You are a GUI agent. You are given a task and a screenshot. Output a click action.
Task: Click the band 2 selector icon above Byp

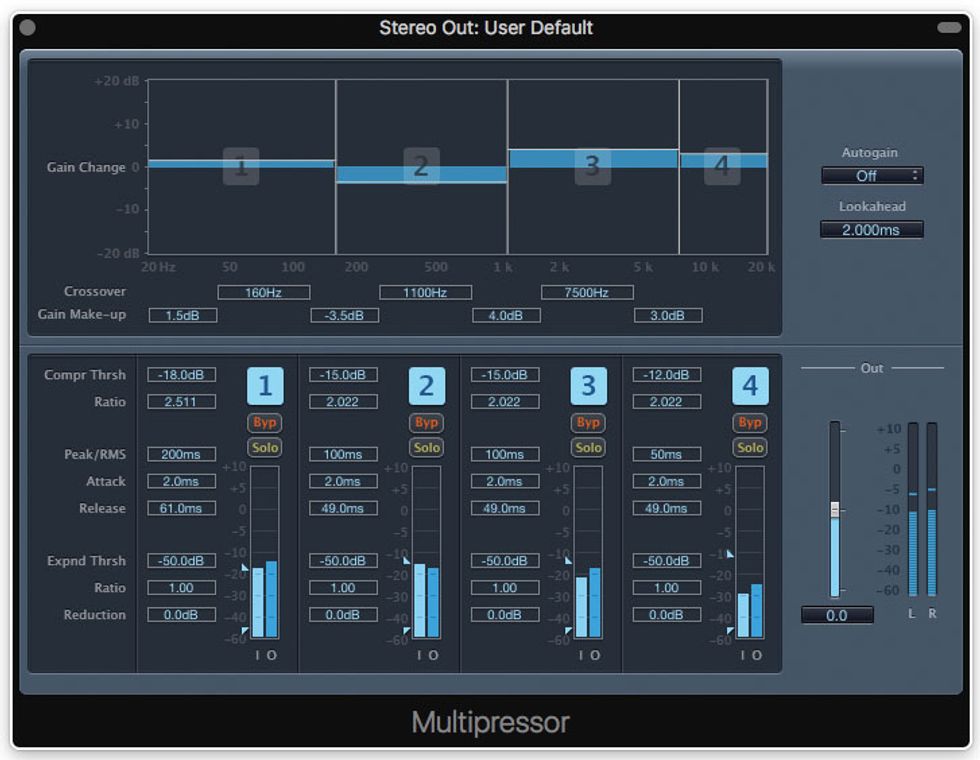[x=426, y=384]
